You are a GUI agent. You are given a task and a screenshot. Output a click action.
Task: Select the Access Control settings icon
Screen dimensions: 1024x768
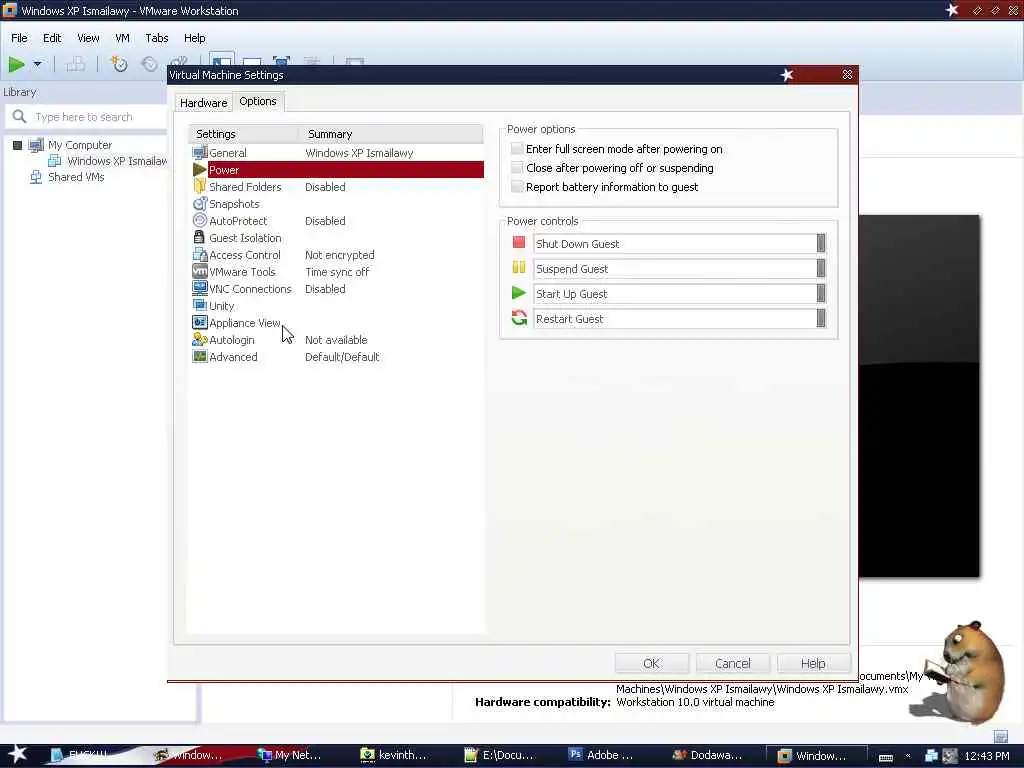click(200, 255)
